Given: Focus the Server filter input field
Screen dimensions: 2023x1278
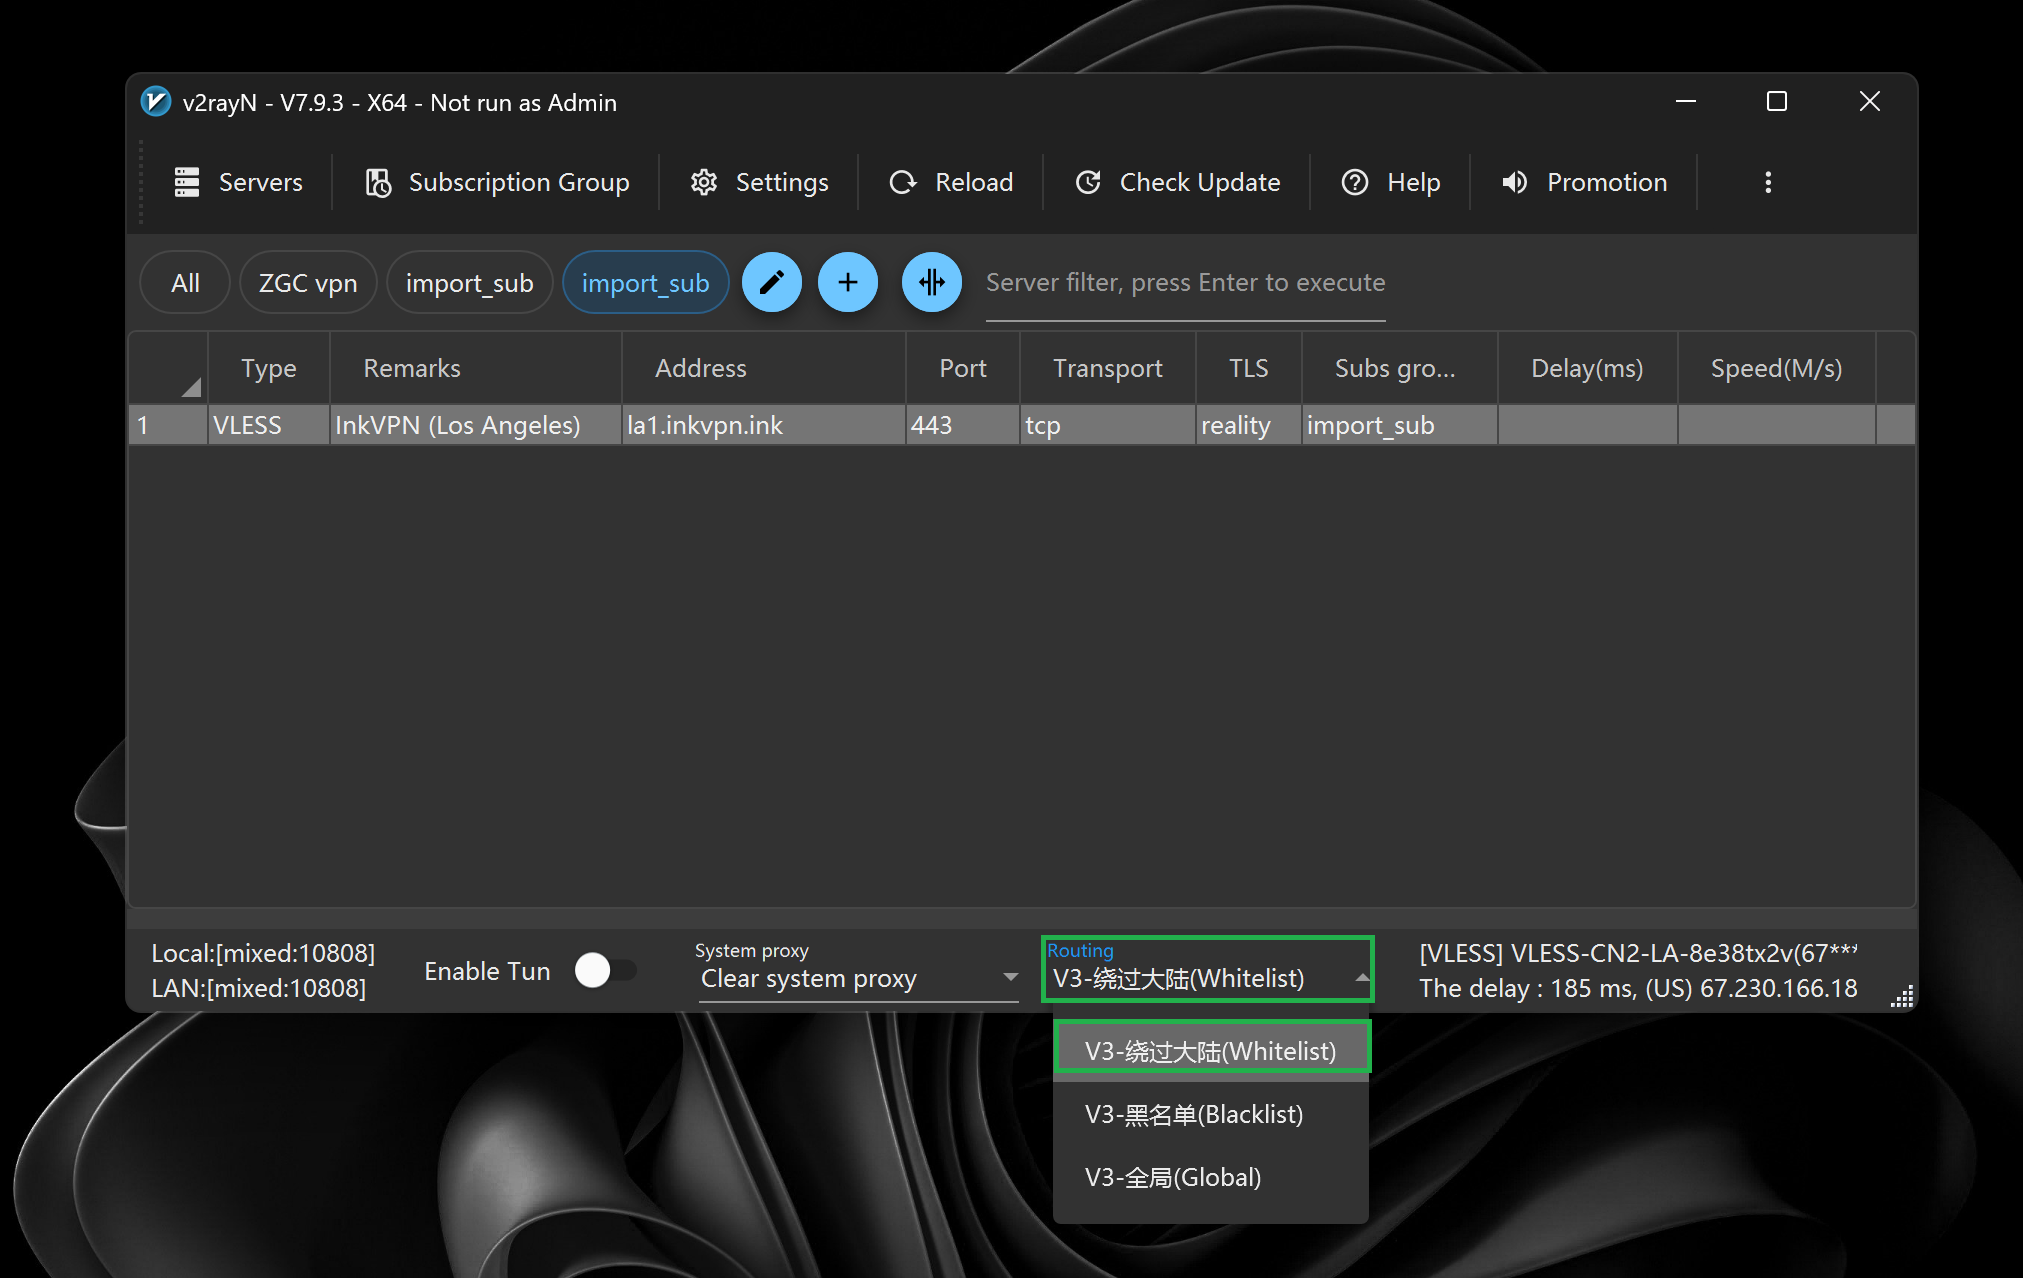Looking at the screenshot, I should tap(1185, 284).
